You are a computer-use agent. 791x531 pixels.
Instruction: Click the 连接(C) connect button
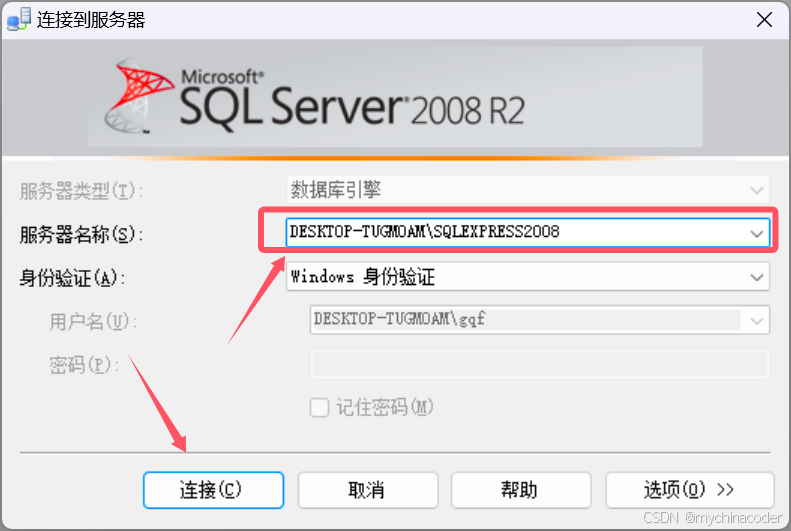click(213, 490)
